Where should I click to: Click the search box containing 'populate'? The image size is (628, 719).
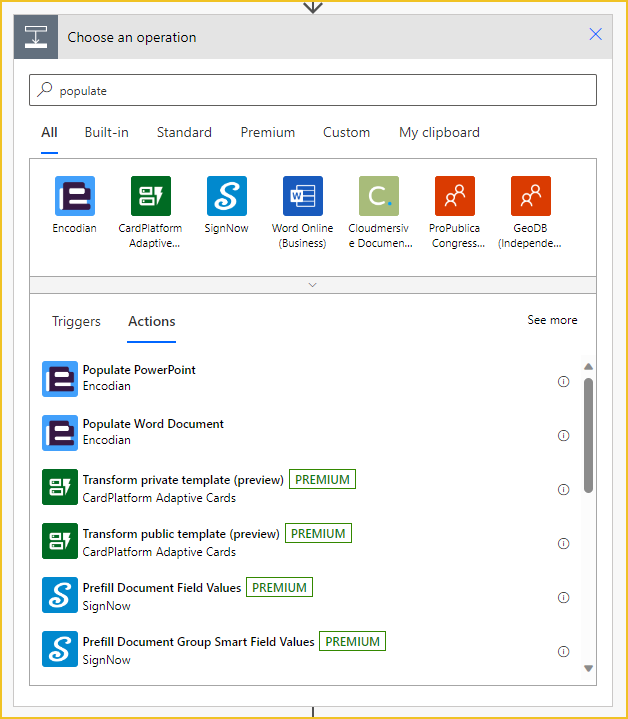pyautogui.click(x=313, y=90)
